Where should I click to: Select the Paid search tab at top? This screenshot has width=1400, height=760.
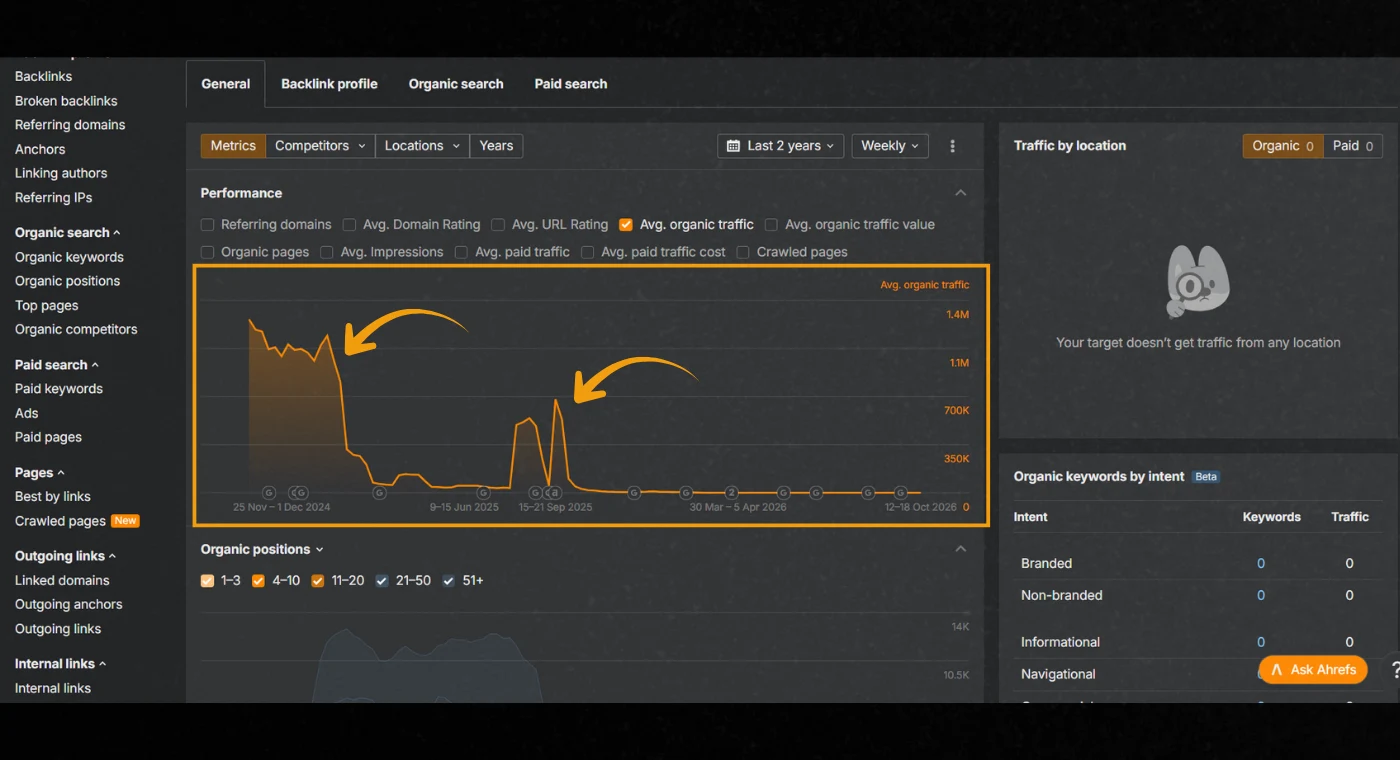tap(571, 84)
